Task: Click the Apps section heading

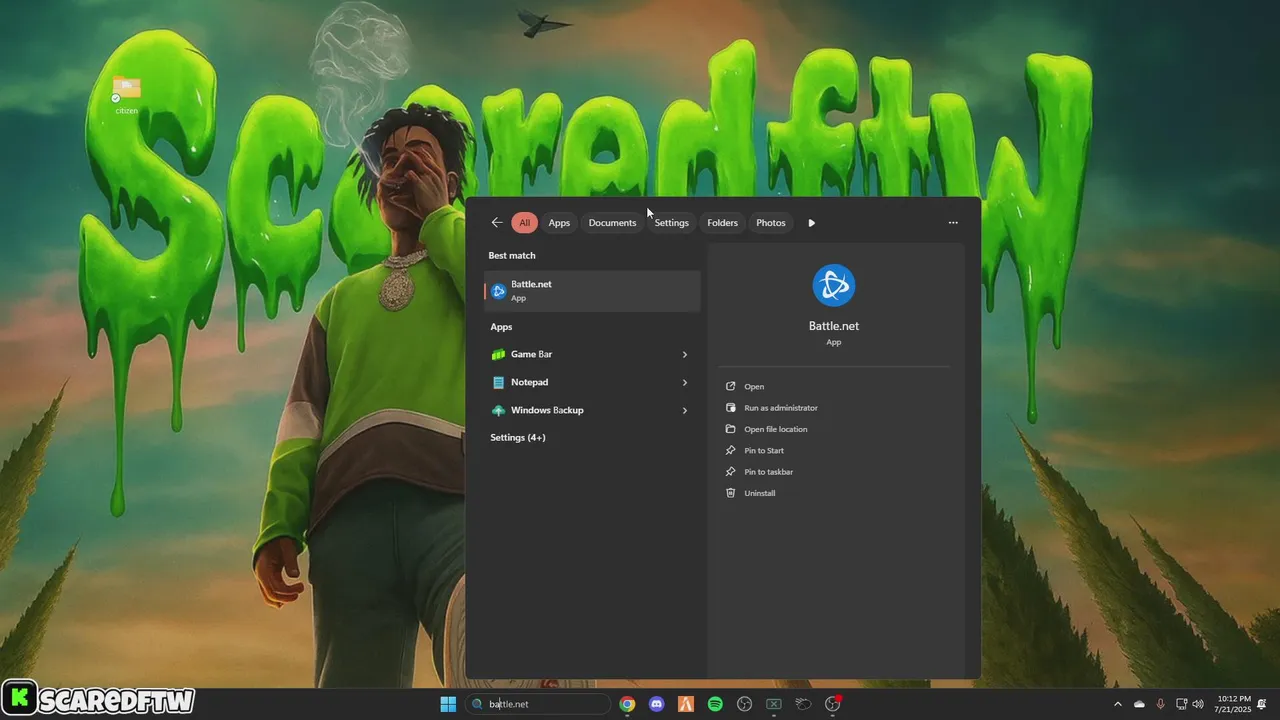Action: point(501,327)
